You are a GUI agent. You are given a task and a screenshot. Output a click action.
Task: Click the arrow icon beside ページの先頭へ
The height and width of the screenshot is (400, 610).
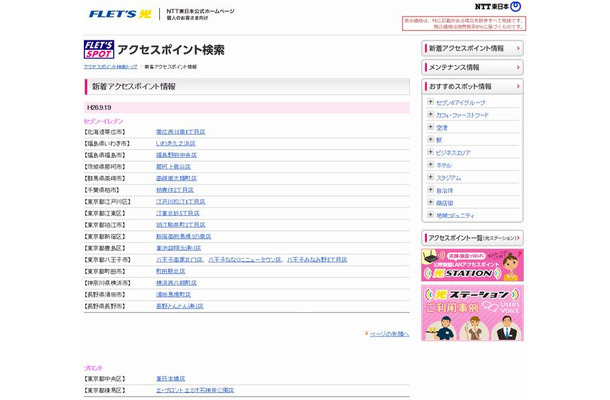[x=366, y=333]
